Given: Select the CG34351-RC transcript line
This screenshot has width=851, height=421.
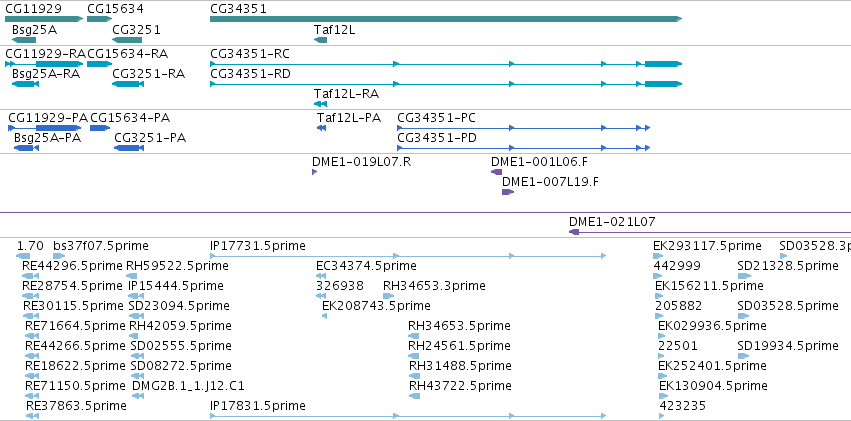Looking at the screenshot, I should pyautogui.click(x=446, y=64).
